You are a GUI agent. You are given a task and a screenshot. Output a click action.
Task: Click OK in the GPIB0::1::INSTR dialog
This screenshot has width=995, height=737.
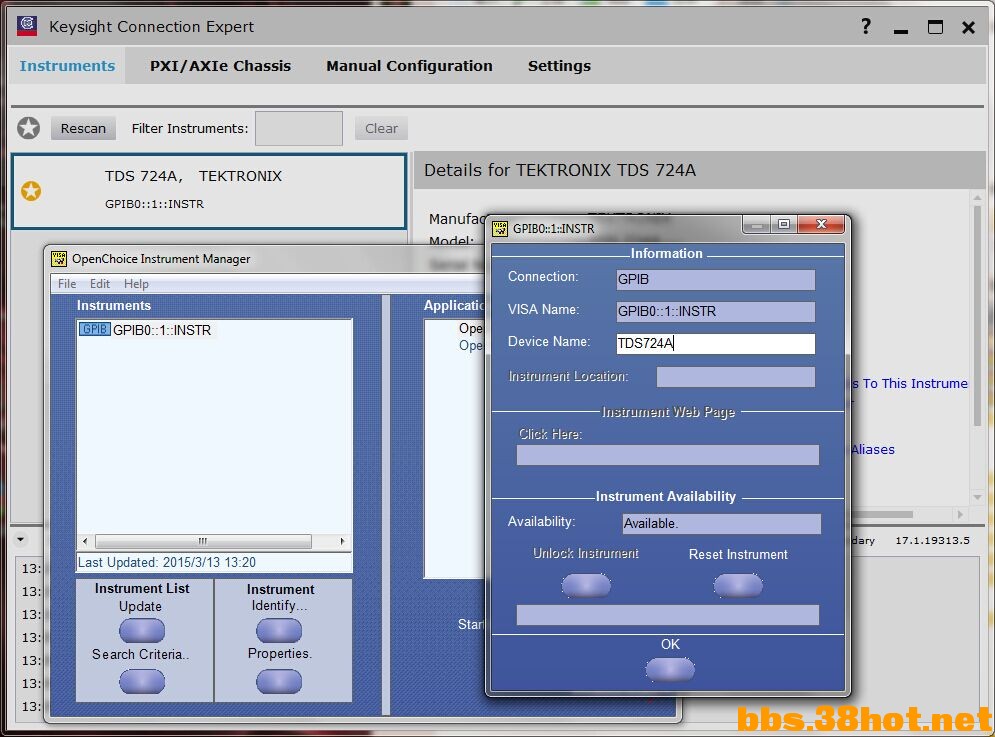(x=670, y=669)
